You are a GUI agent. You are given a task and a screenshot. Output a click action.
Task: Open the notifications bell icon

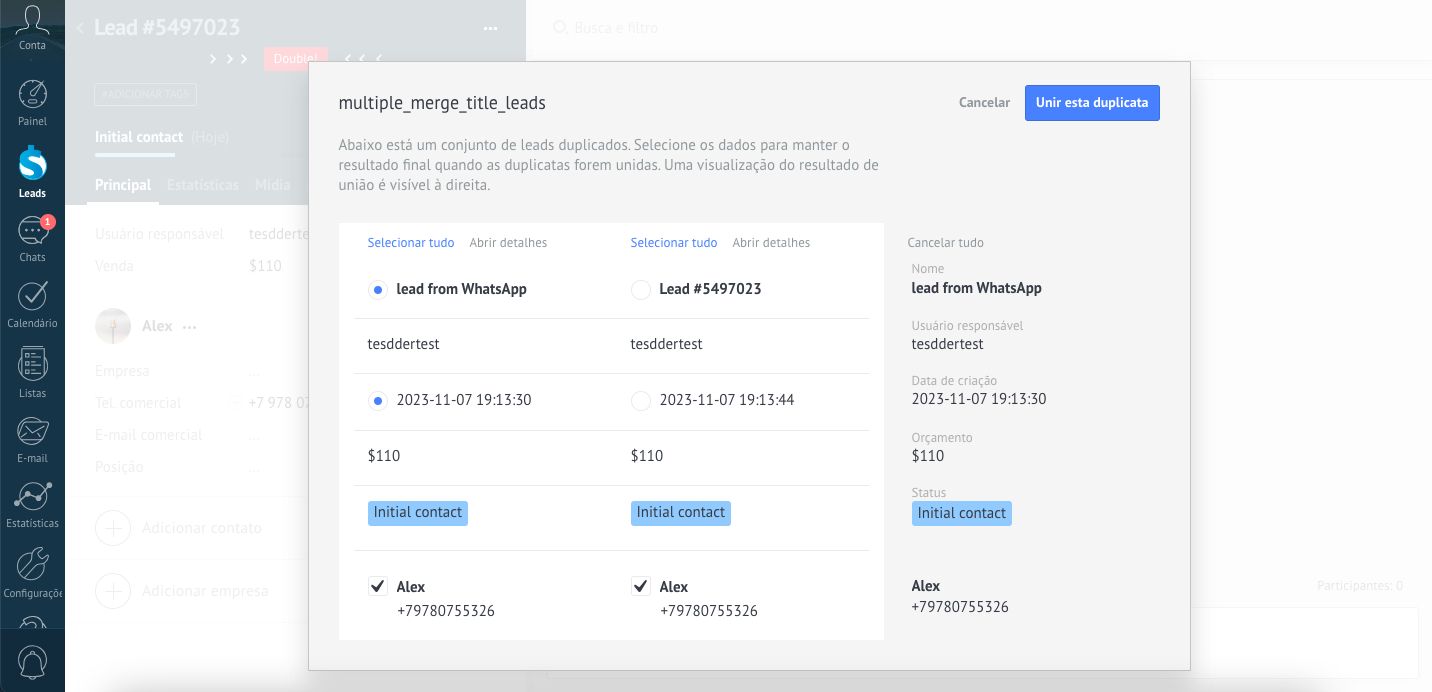(32, 662)
